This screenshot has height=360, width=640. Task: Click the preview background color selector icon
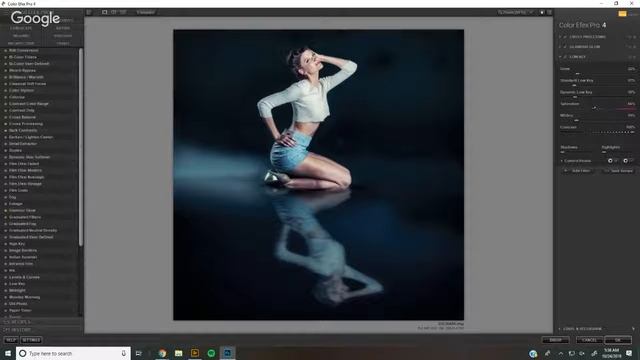(x=542, y=12)
